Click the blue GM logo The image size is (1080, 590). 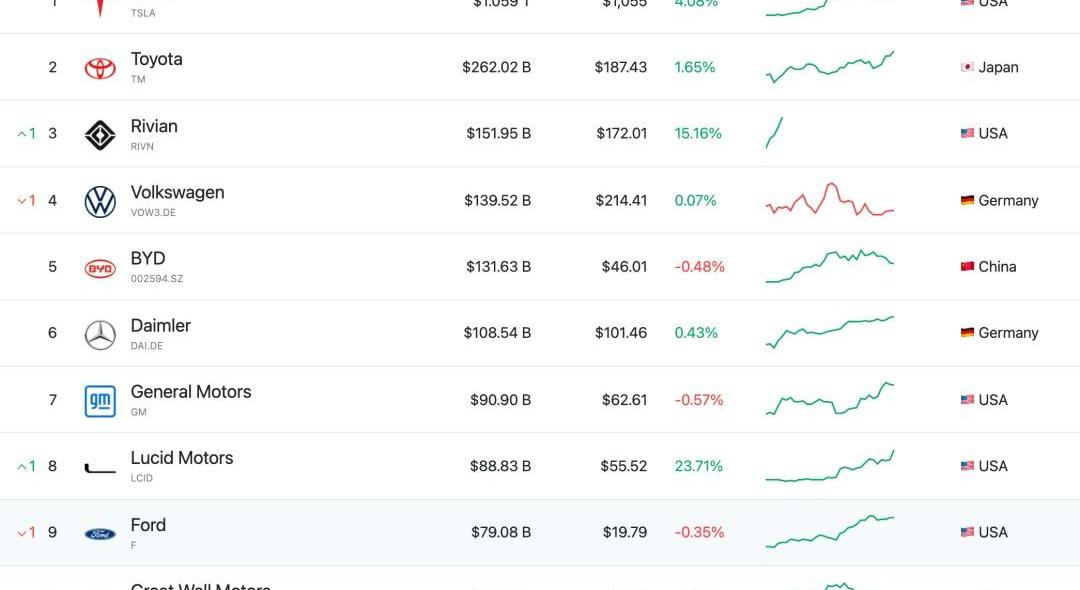pyautogui.click(x=100, y=401)
